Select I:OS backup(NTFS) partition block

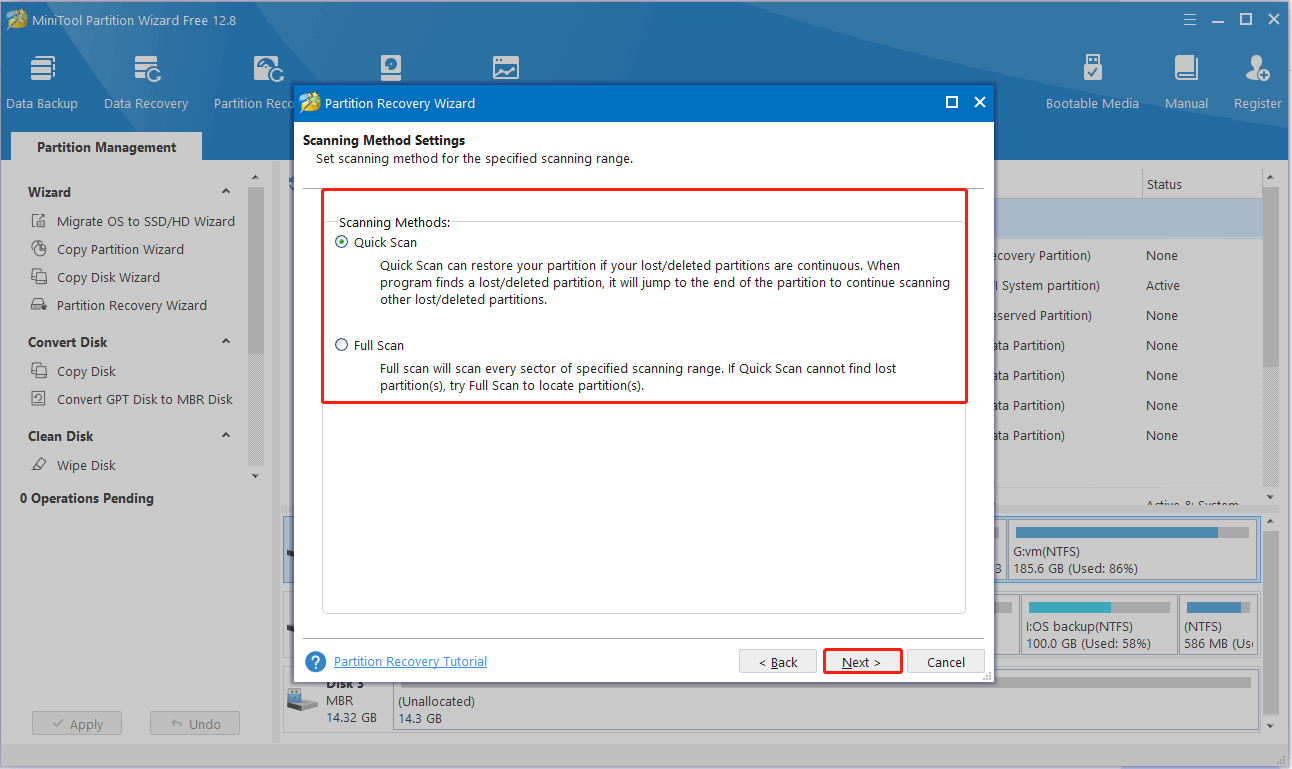1099,625
